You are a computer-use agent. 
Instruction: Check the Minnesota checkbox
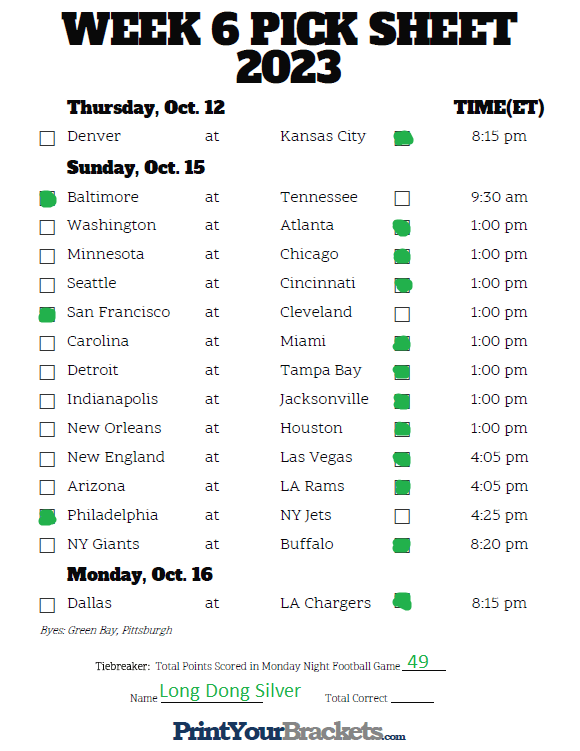click(47, 256)
